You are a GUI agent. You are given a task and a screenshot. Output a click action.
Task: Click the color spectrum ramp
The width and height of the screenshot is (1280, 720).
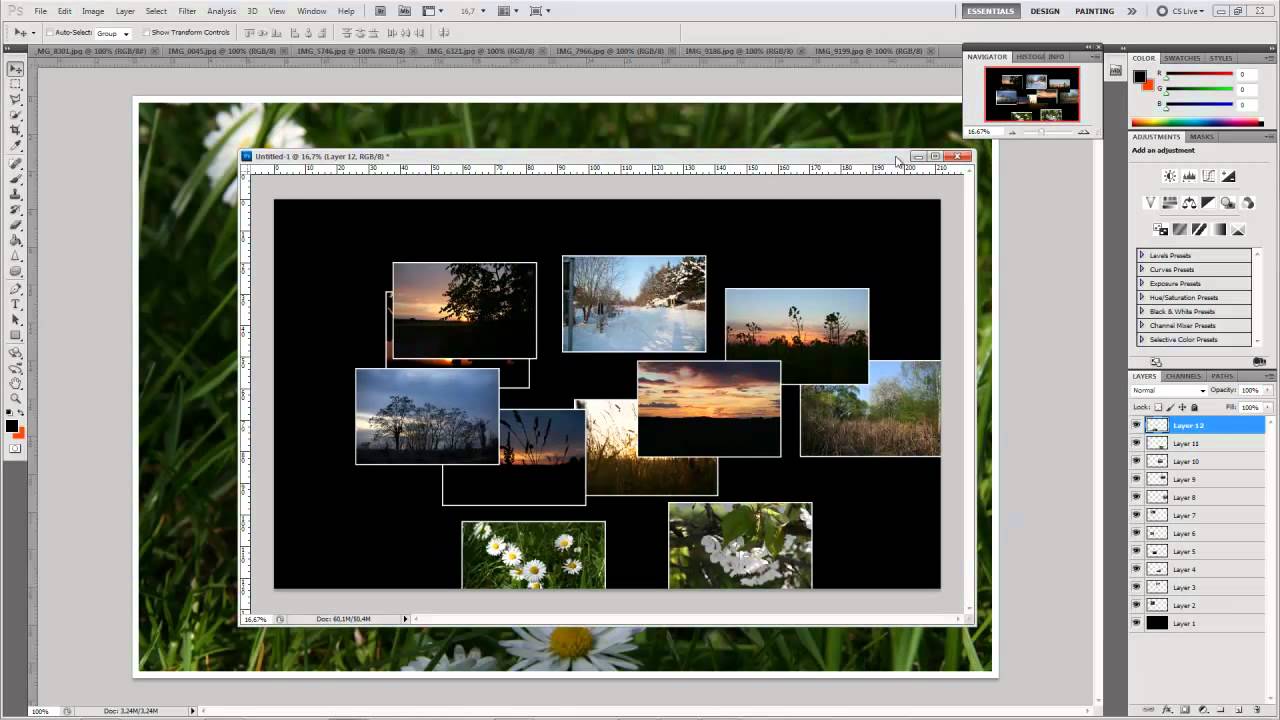[x=1198, y=123]
